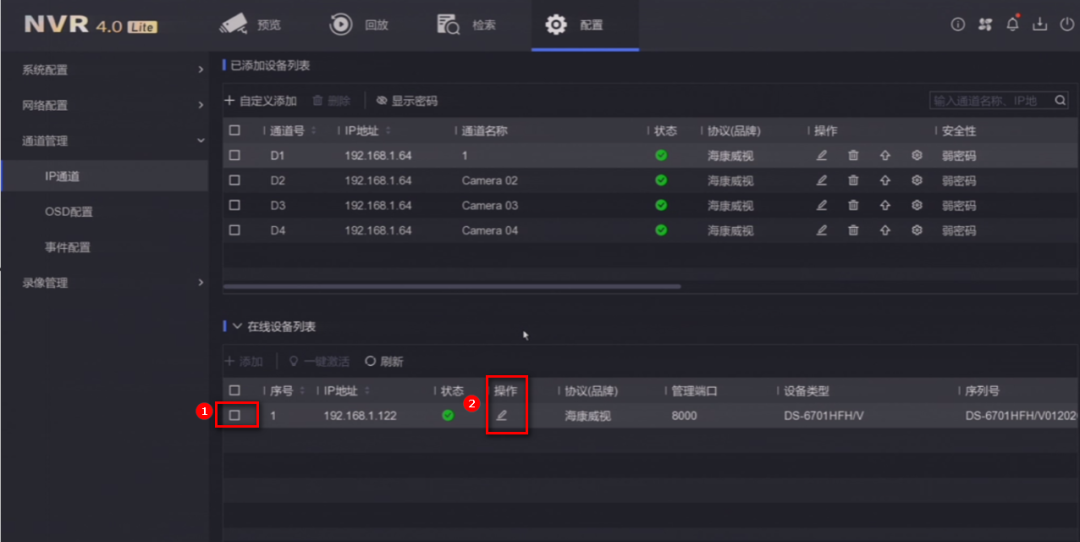Click the green status icon for D1

(661, 156)
